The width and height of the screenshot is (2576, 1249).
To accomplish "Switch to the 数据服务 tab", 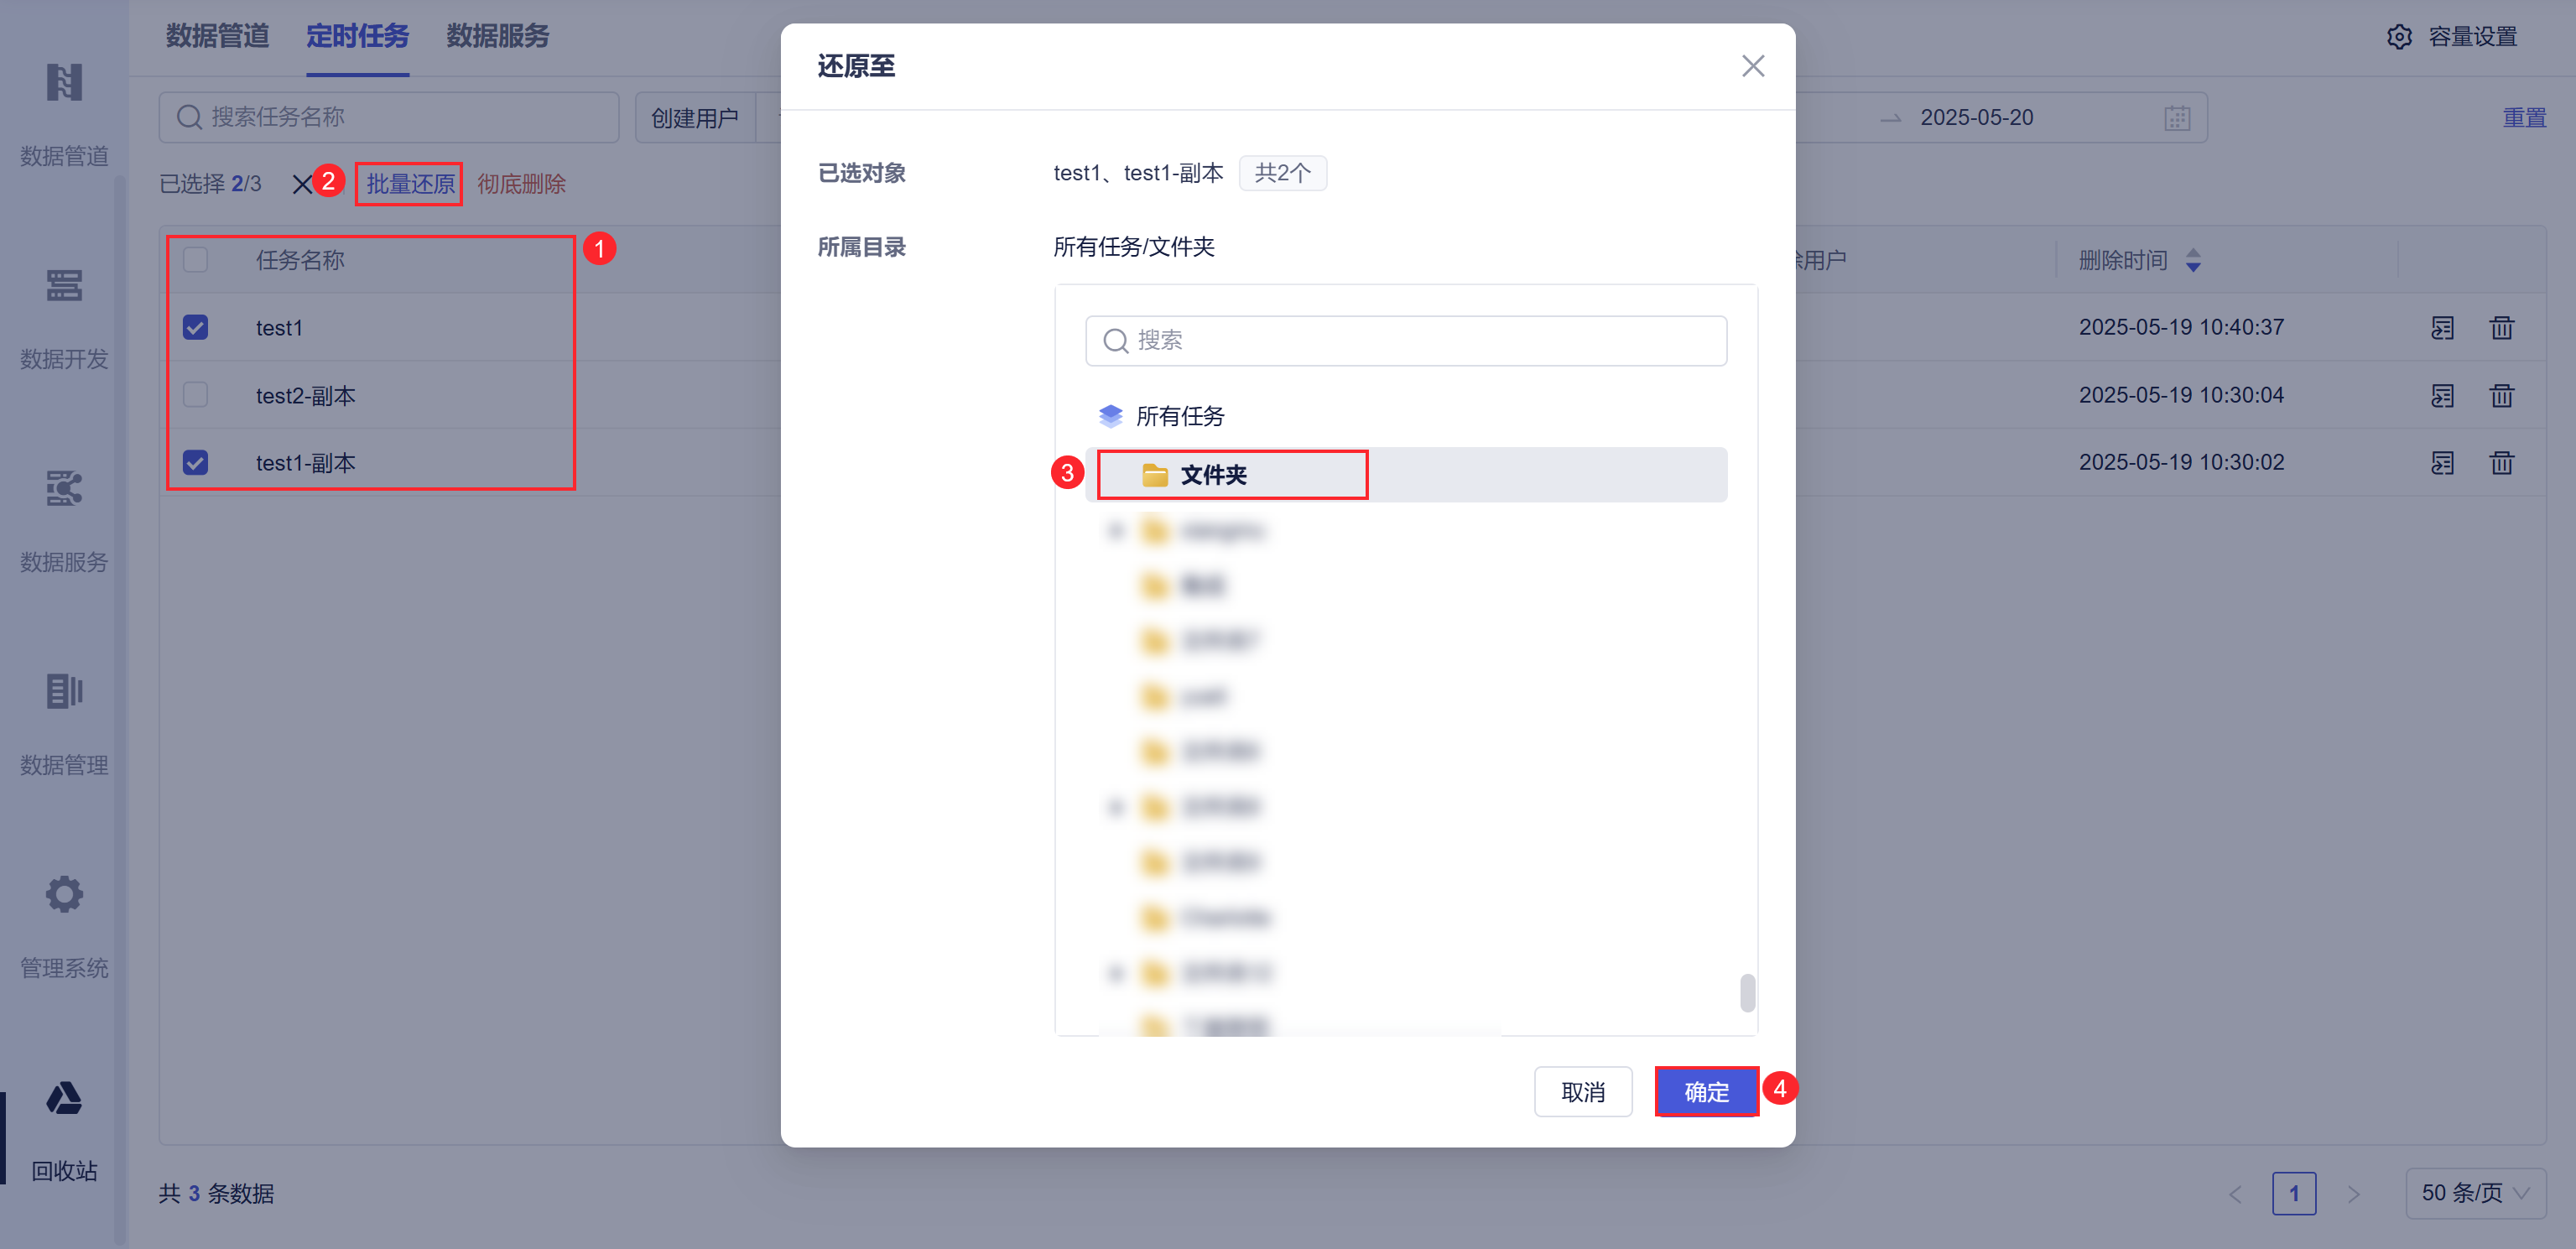I will (x=497, y=37).
